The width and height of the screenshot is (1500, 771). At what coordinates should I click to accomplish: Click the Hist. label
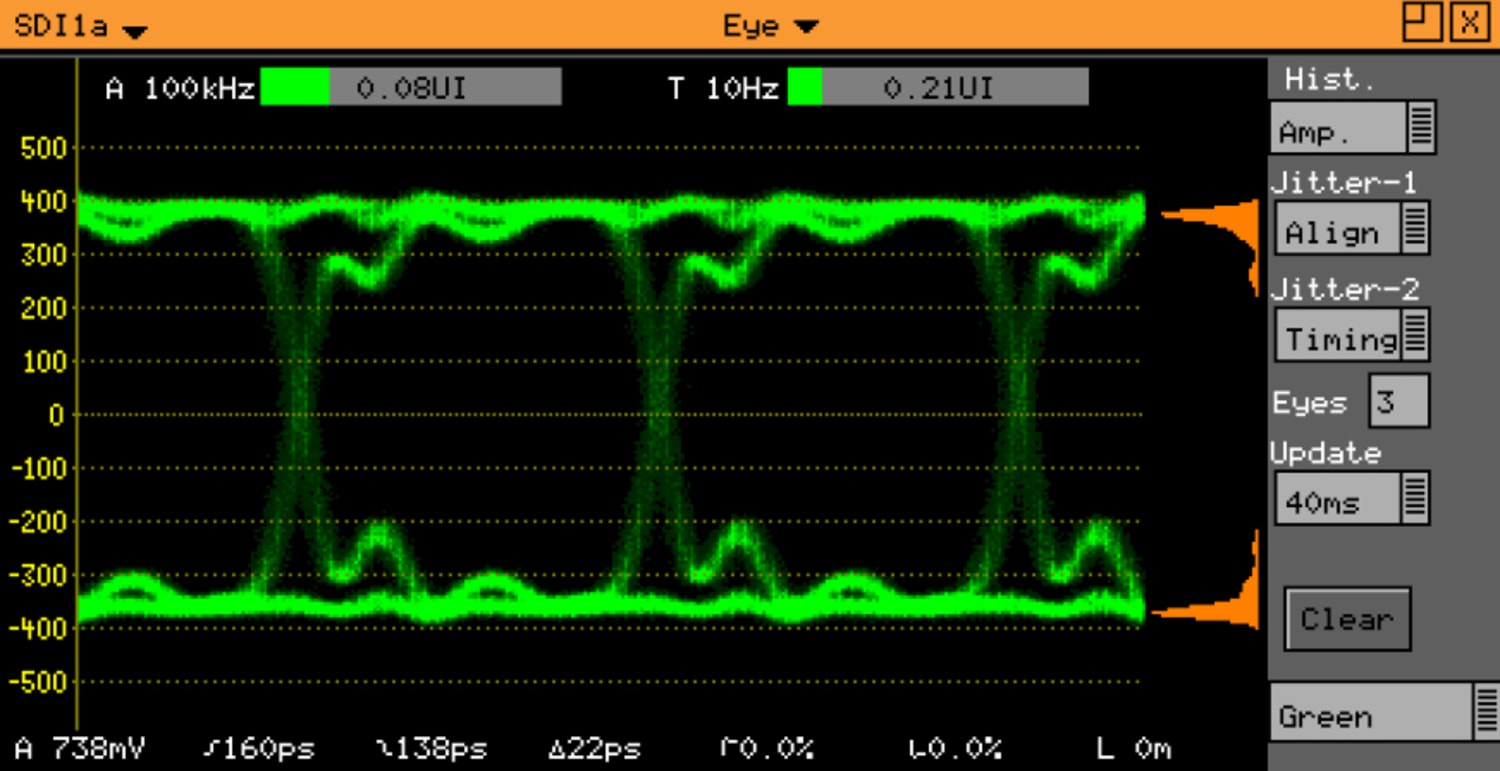[x=1330, y=79]
